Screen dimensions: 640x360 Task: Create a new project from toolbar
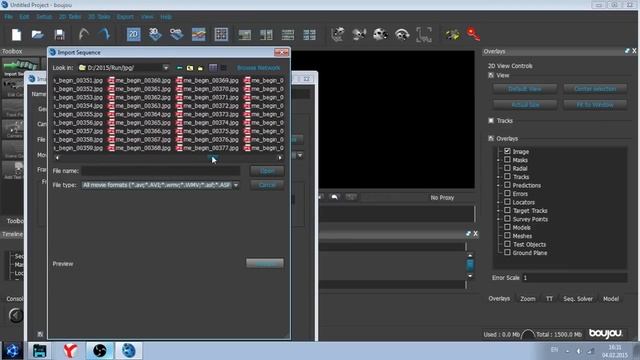(x=16, y=35)
